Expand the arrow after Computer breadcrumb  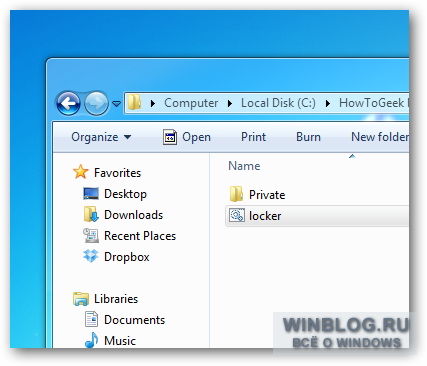tap(230, 104)
